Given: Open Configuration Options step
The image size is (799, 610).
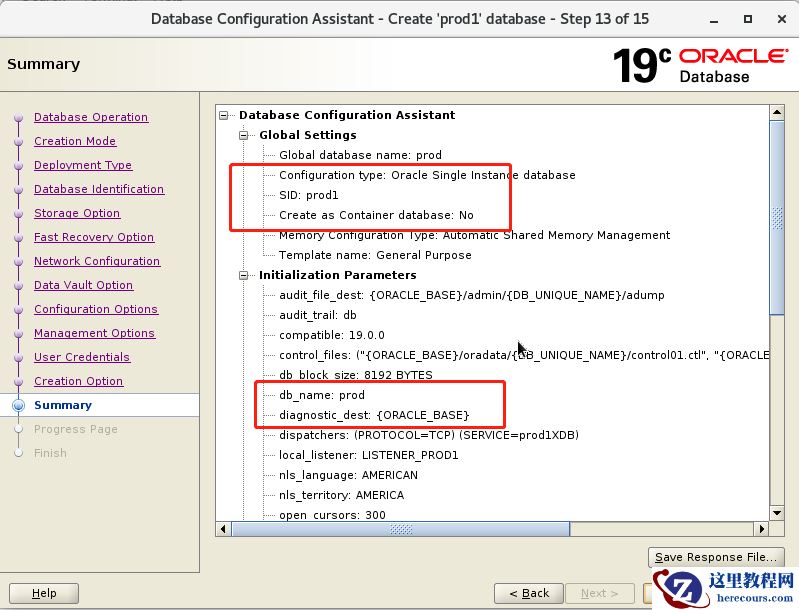Looking at the screenshot, I should tap(96, 309).
